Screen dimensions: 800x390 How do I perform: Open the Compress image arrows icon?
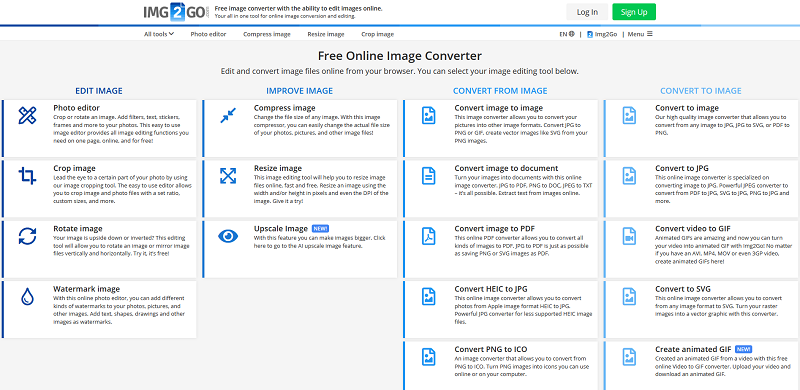tap(228, 115)
